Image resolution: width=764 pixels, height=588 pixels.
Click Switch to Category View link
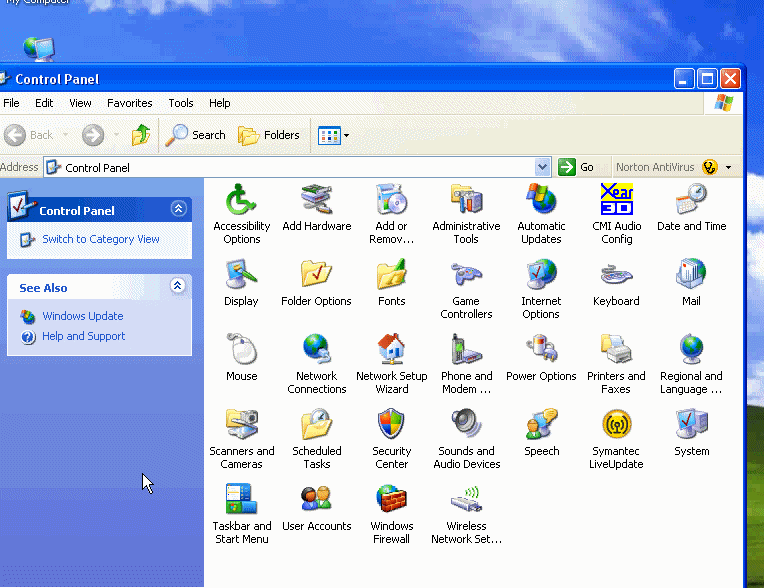(100, 239)
